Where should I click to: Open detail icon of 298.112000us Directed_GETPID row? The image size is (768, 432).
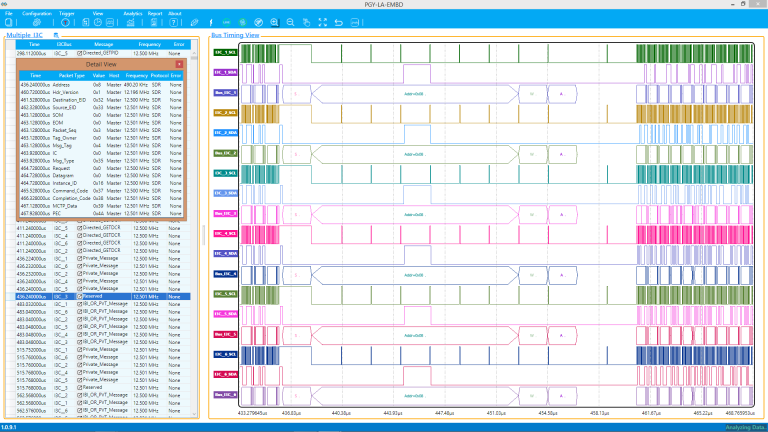[79, 53]
